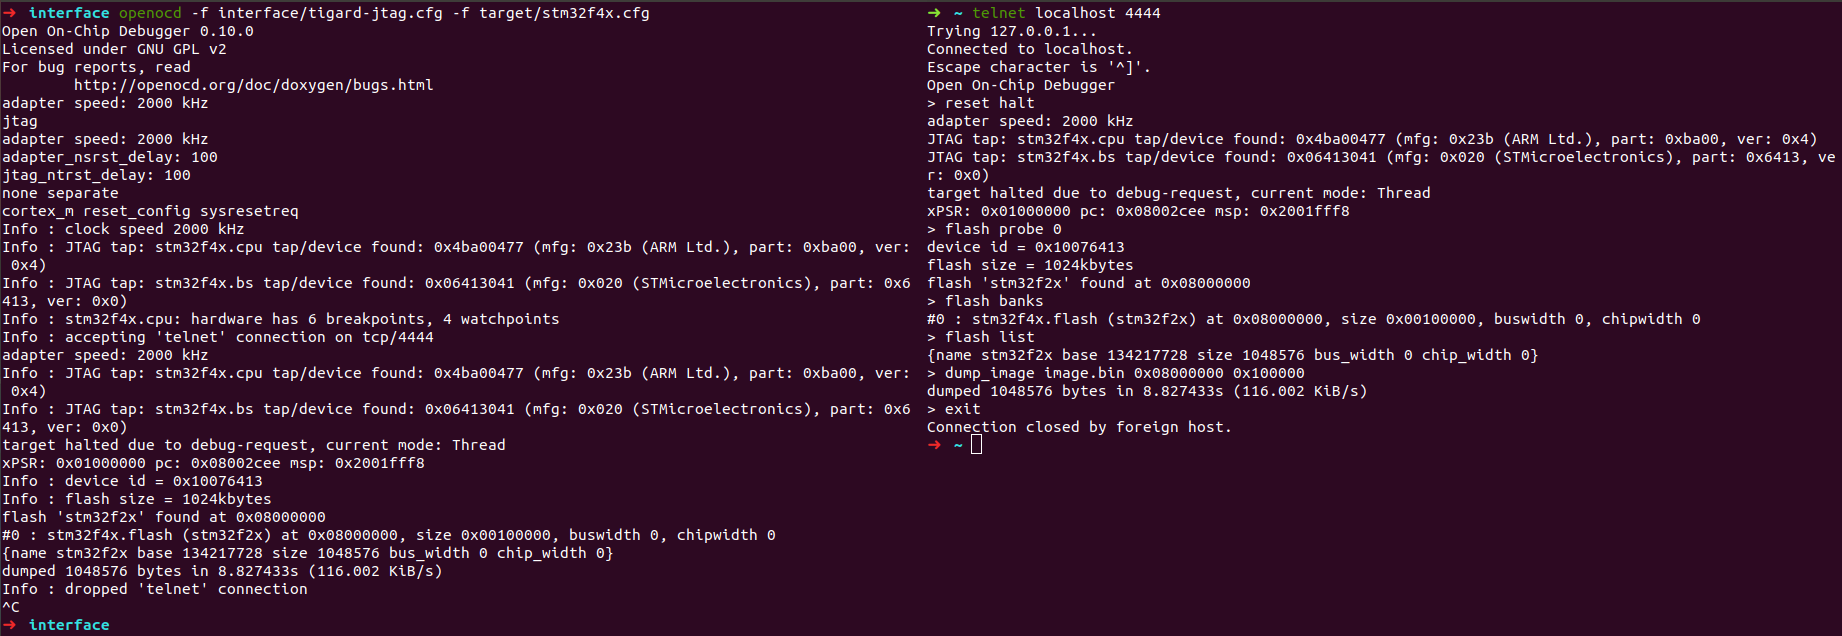Click the bottom-left red prompt arrow after ^C
The height and width of the screenshot is (636, 1842).
coord(9,625)
